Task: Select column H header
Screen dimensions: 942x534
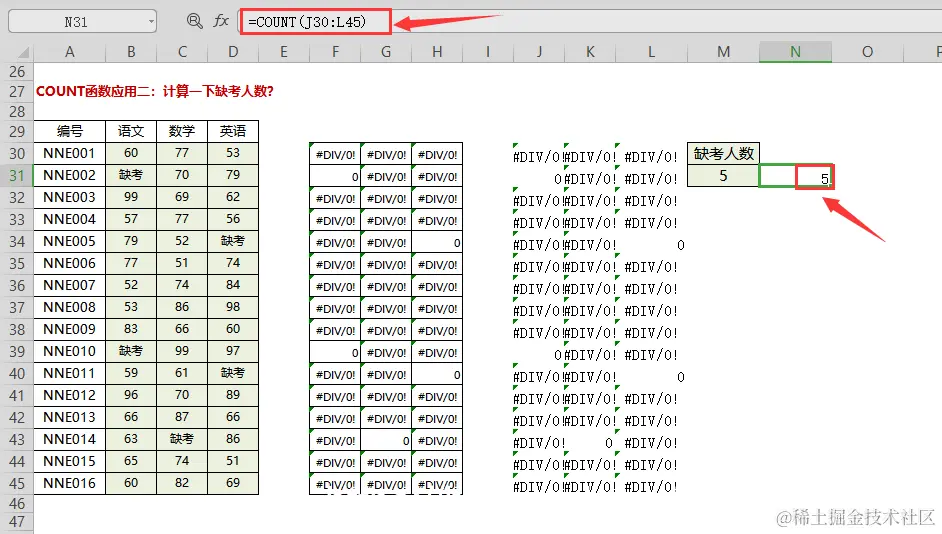Action: click(x=437, y=52)
